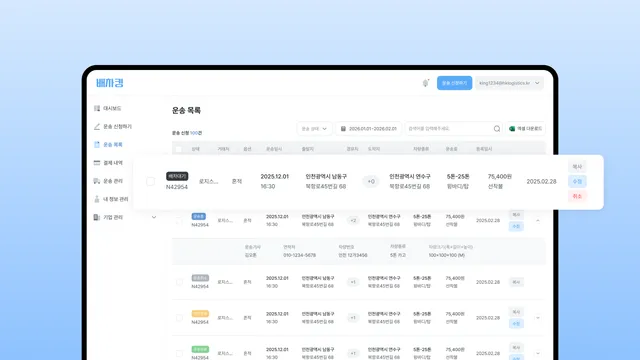Open the king1234 account dropdown

(x=509, y=83)
